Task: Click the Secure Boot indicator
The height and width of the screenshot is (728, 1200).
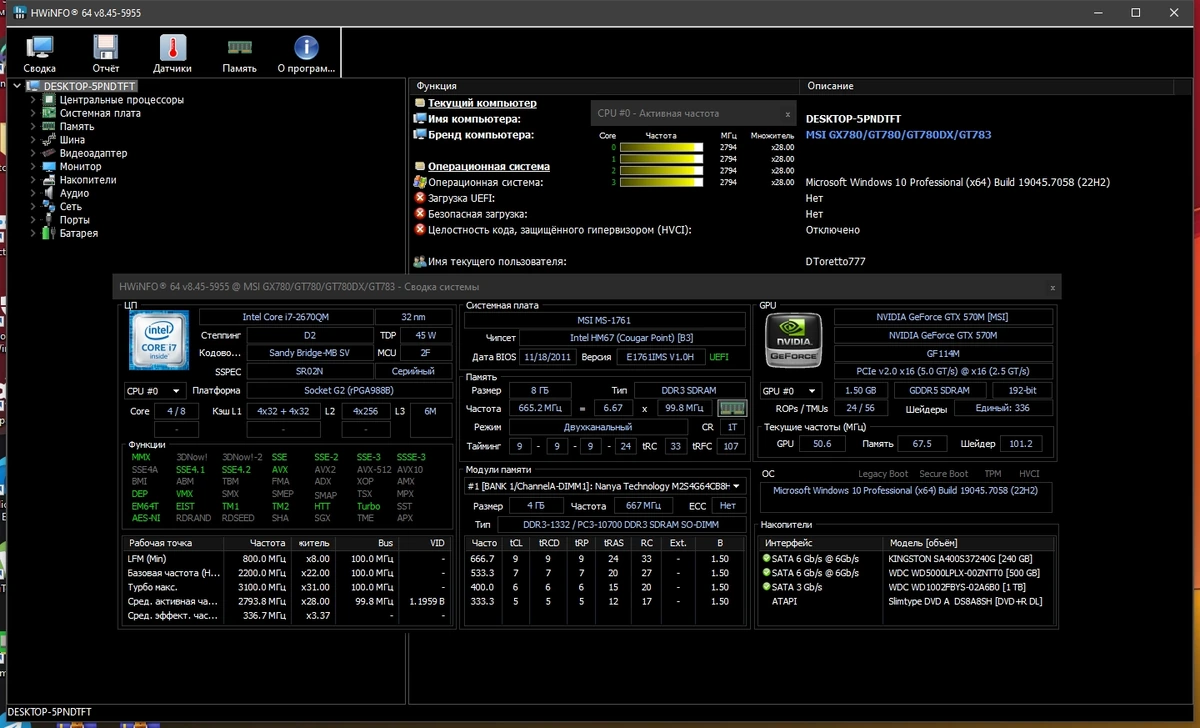Action: [943, 474]
